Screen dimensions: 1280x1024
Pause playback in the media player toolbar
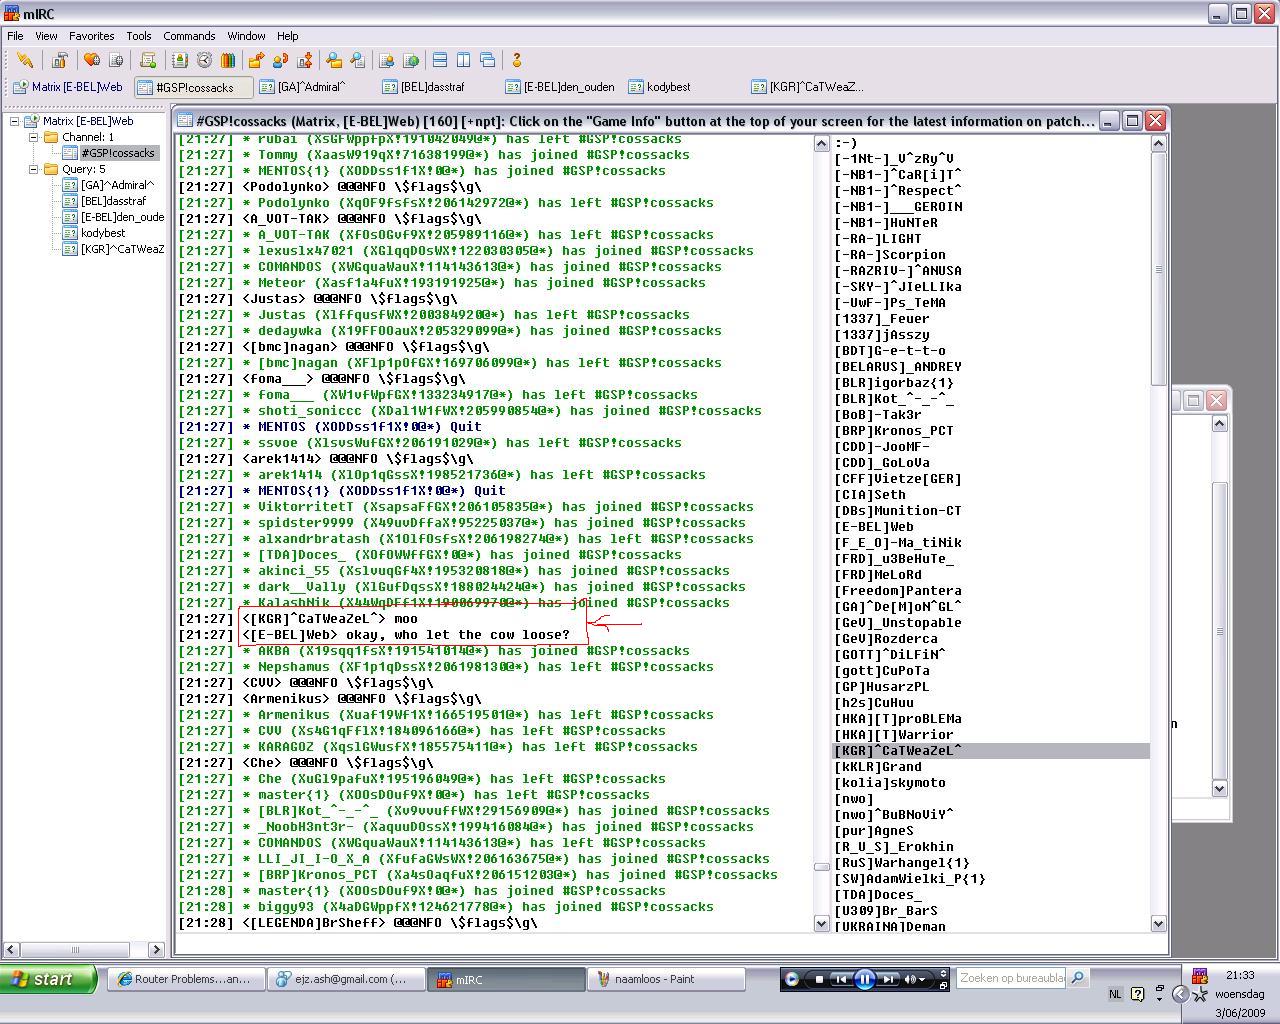(865, 980)
